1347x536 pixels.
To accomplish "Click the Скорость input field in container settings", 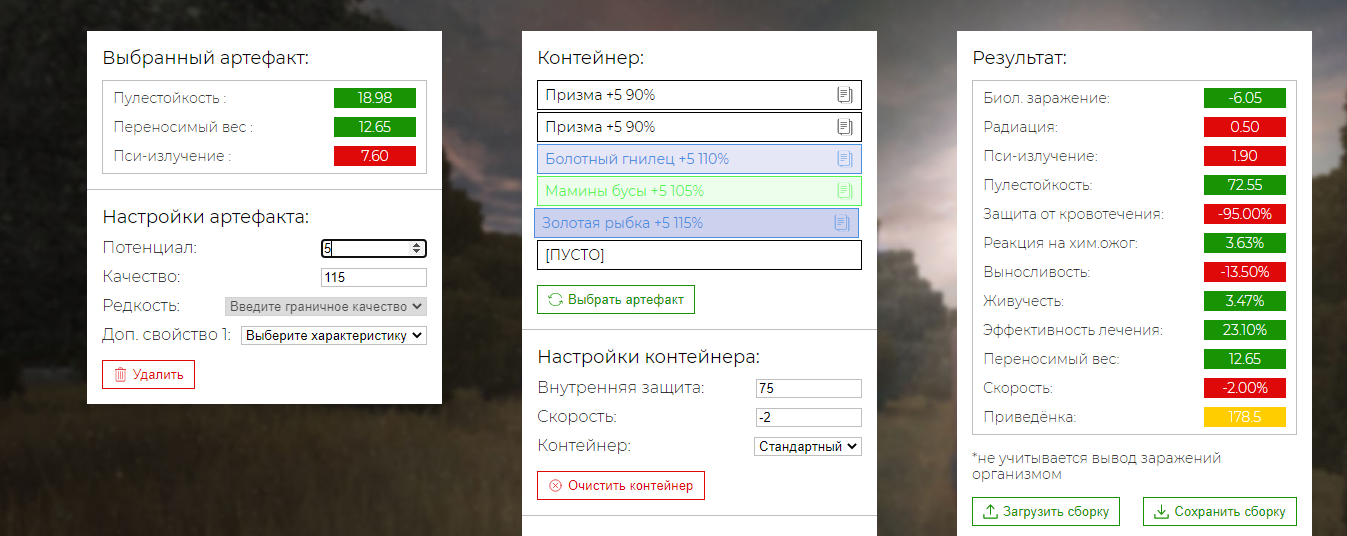I will point(809,417).
